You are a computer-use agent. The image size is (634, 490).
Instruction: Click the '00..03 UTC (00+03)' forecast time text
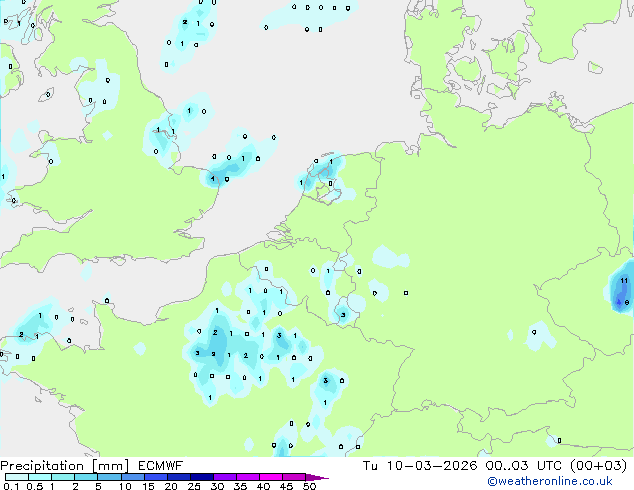(556, 466)
